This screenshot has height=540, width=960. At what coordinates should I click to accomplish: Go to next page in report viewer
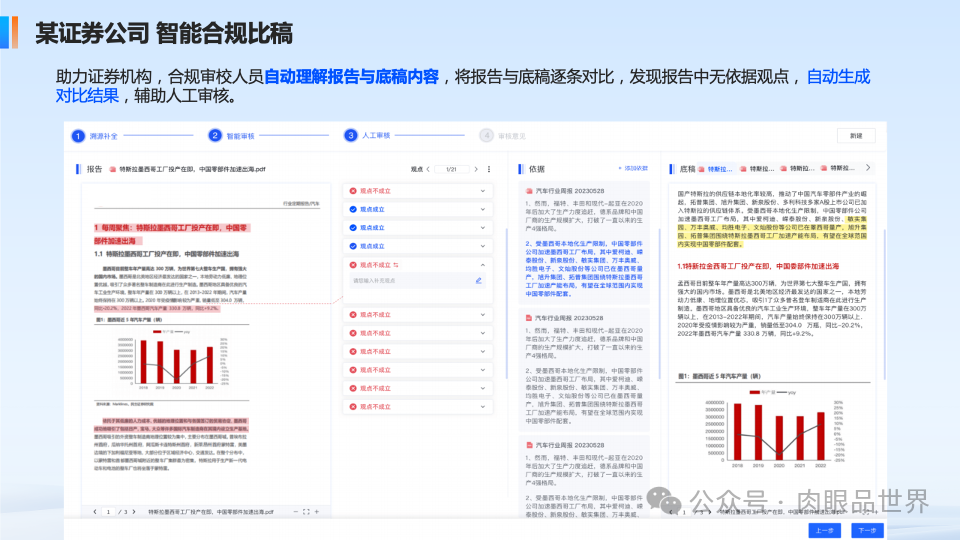(x=134, y=512)
